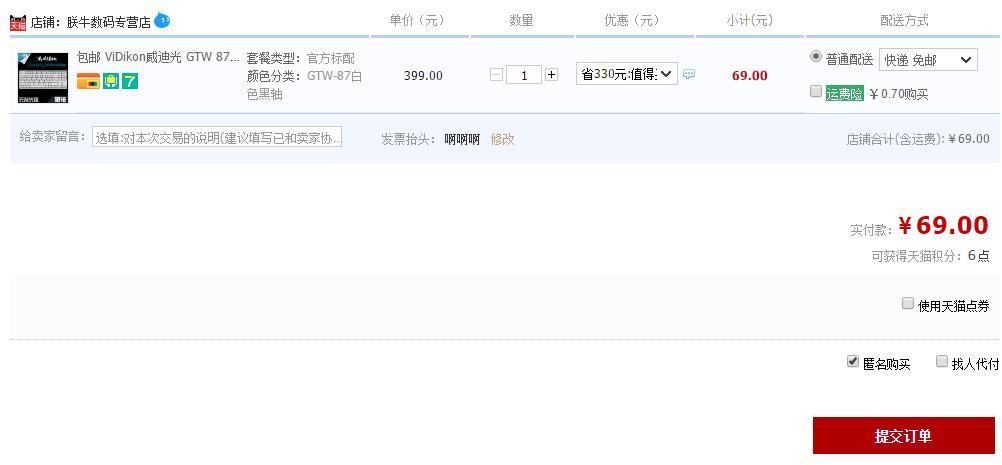The height and width of the screenshot is (465, 1002).
Task: Decrease quantity with the minus button
Action: click(497, 75)
